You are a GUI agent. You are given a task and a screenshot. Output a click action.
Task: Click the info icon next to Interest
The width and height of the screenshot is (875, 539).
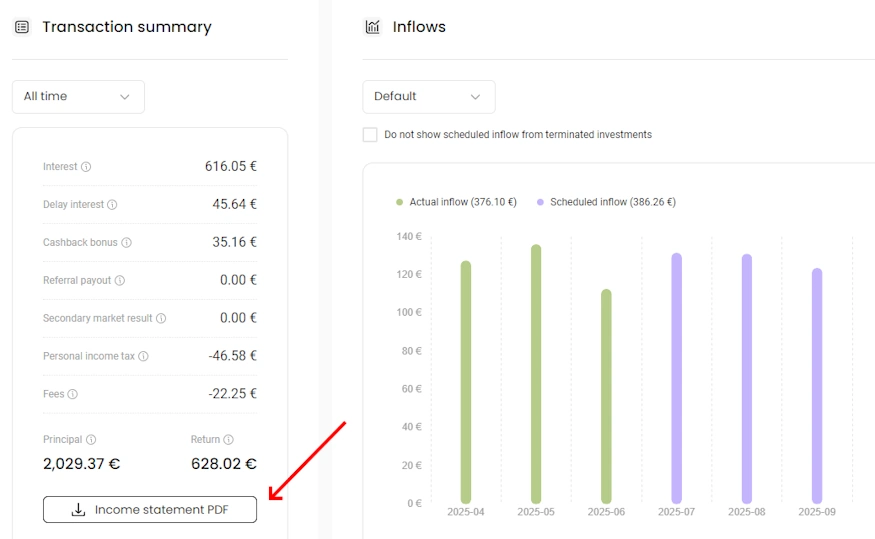pyautogui.click(x=86, y=167)
